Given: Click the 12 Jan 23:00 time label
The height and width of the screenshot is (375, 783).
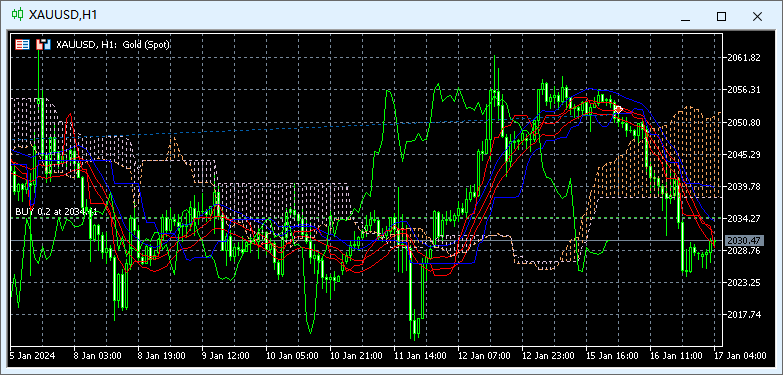Looking at the screenshot, I should click(548, 356).
